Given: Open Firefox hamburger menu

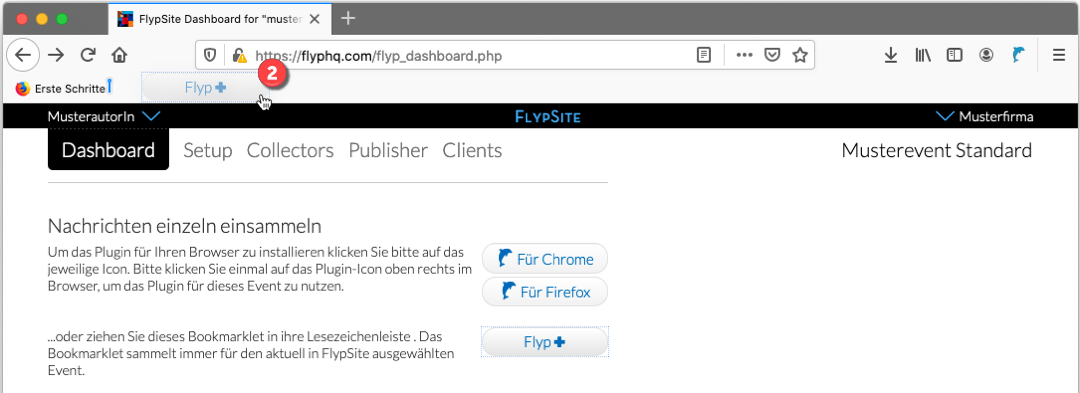Looking at the screenshot, I should click(x=1059, y=56).
